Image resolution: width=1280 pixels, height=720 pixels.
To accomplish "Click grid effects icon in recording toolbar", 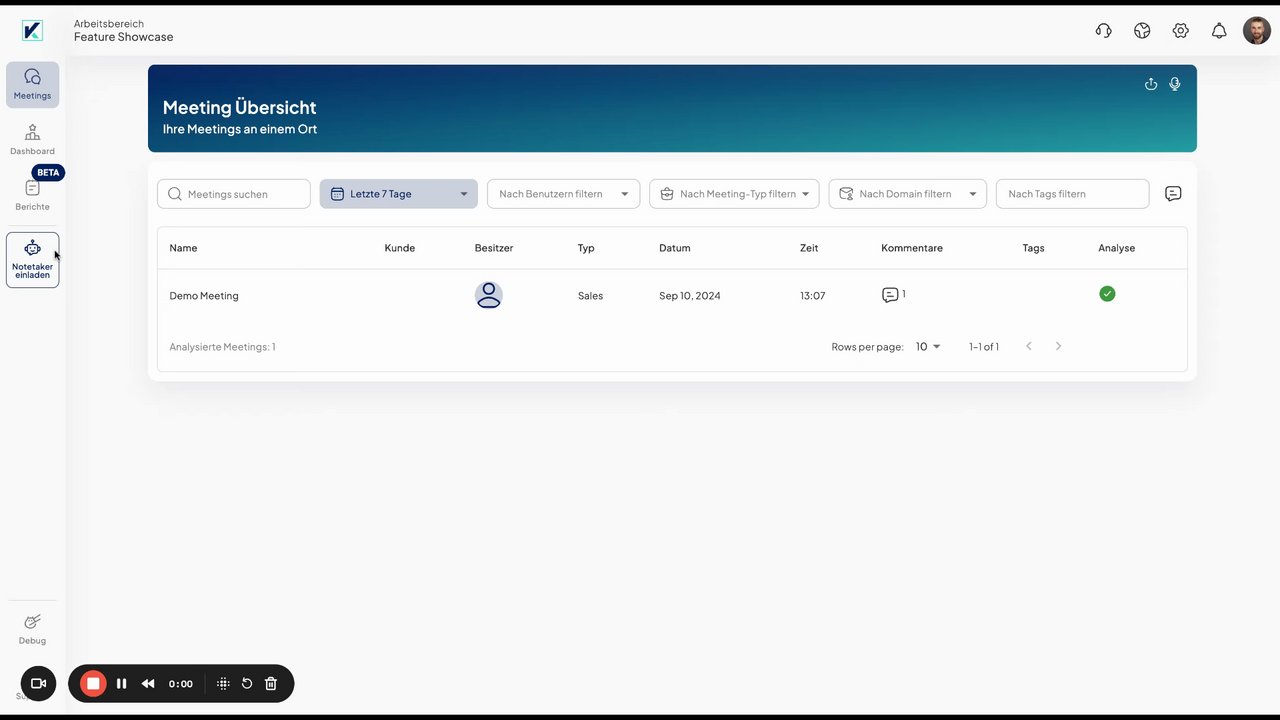I will click(x=223, y=684).
